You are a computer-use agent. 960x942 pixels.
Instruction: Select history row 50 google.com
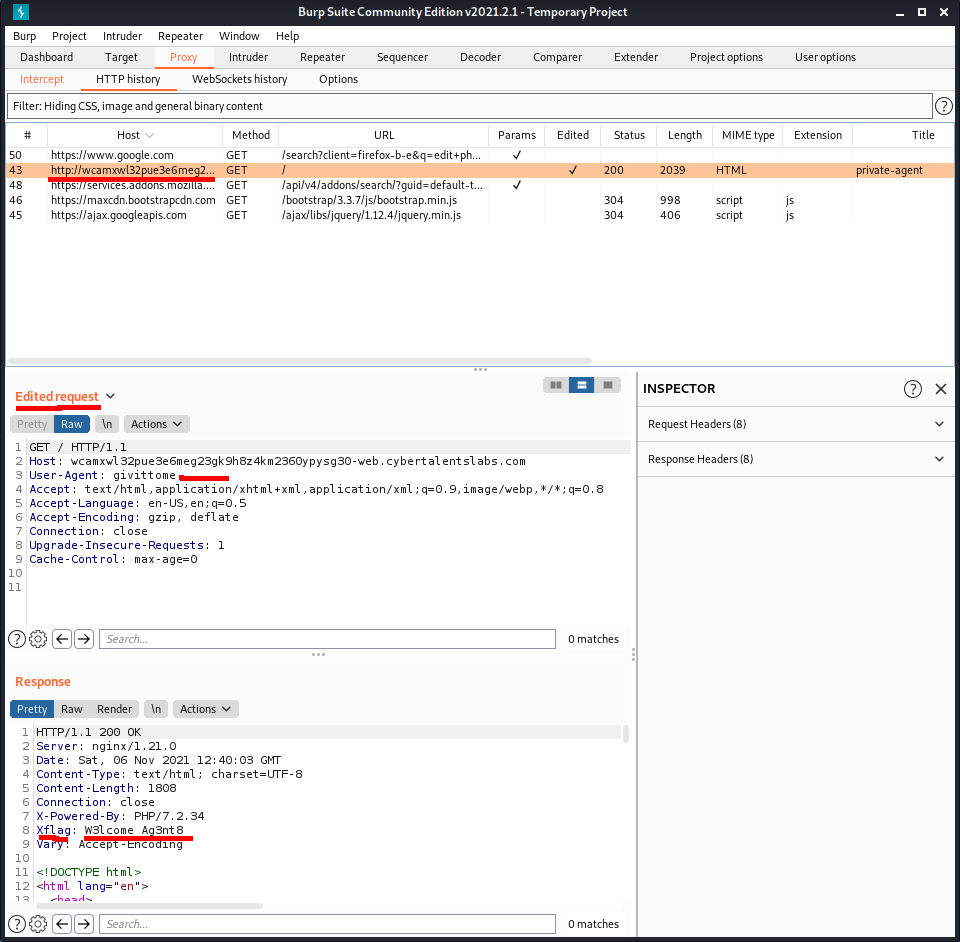[480, 155]
